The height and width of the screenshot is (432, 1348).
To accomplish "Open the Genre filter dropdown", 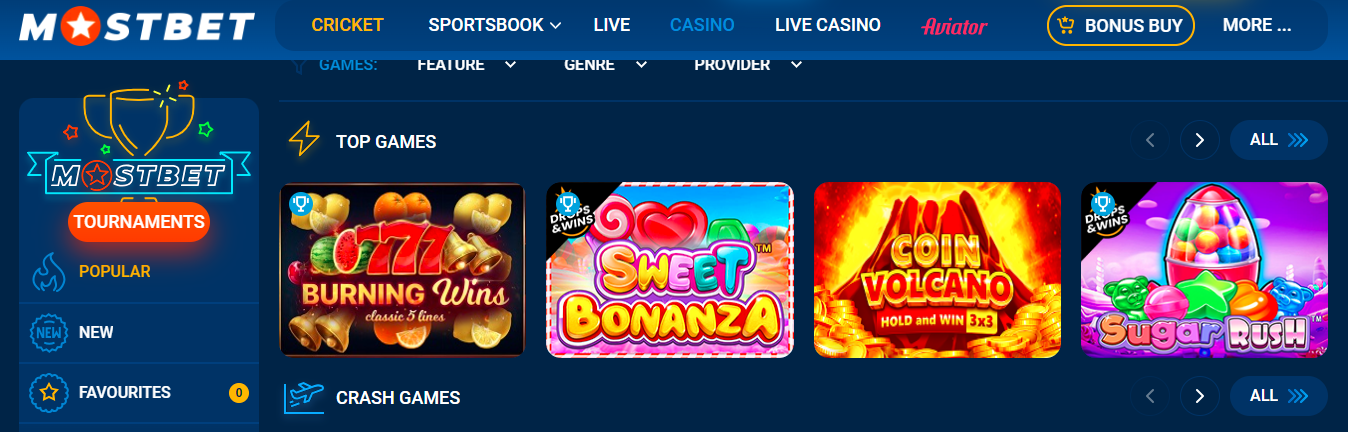I will 606,64.
